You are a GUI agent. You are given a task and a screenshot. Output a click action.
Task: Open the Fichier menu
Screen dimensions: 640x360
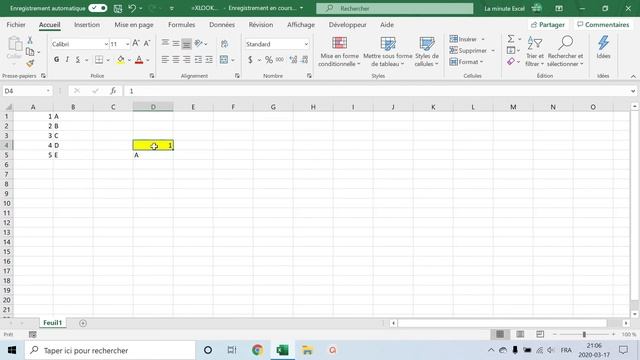click(16, 24)
